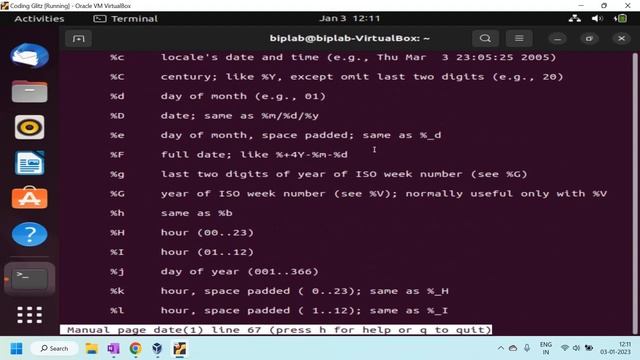The image size is (640, 360).
Task: Click the %h same as %b line
Action: [171, 213]
